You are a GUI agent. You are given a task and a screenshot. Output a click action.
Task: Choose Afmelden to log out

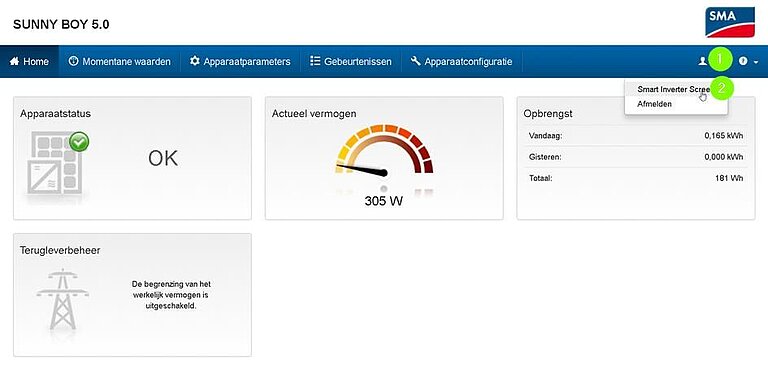pyautogui.click(x=675, y=104)
